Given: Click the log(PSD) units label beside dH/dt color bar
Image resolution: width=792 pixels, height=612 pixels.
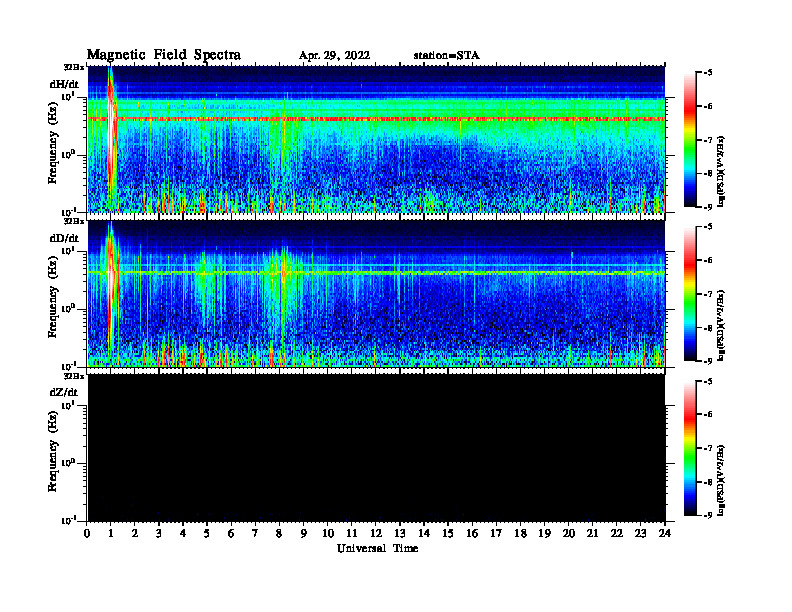Looking at the screenshot, I should (x=721, y=171).
